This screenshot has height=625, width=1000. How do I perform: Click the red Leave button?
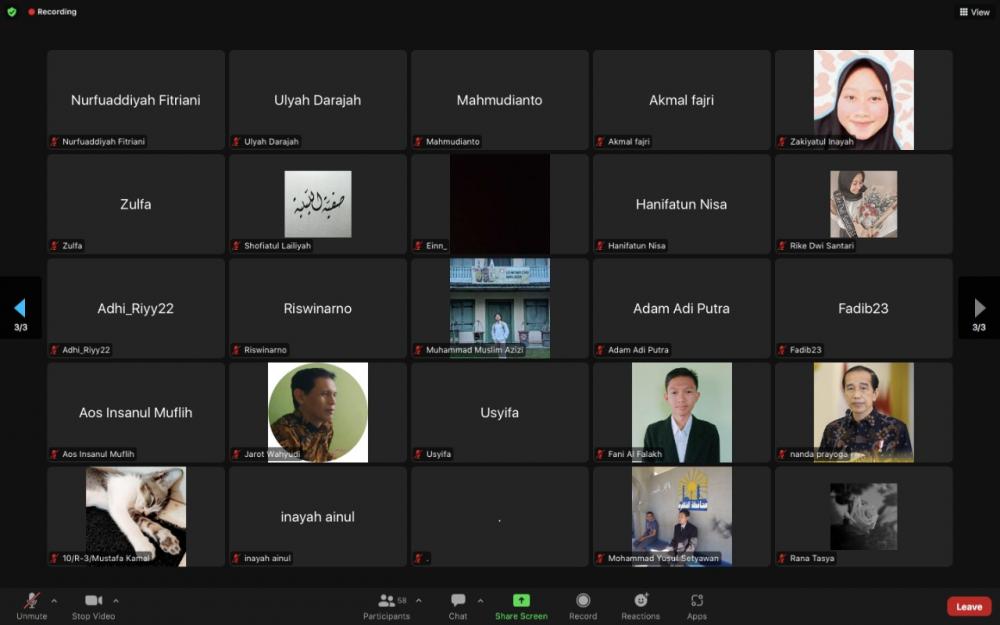coord(968,607)
